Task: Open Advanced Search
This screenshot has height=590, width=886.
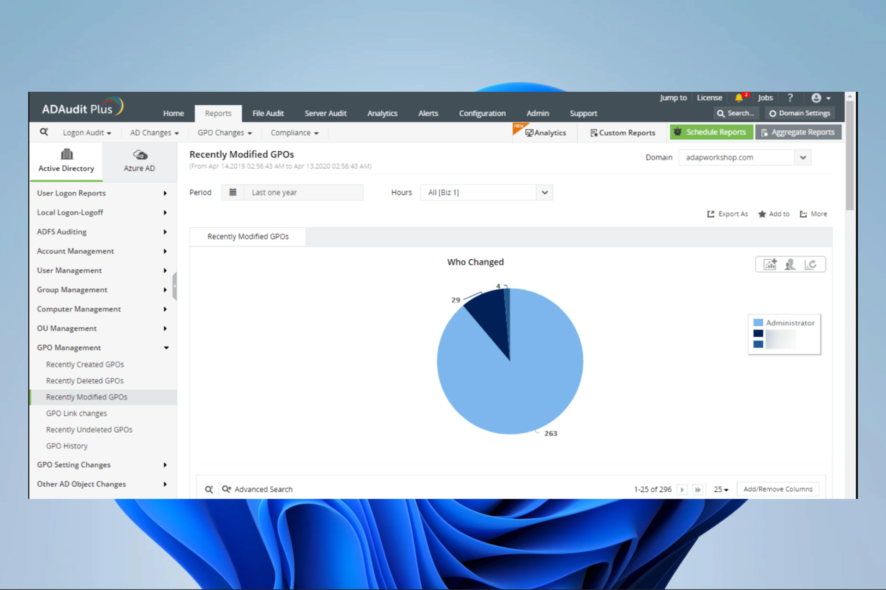Action: click(258, 489)
